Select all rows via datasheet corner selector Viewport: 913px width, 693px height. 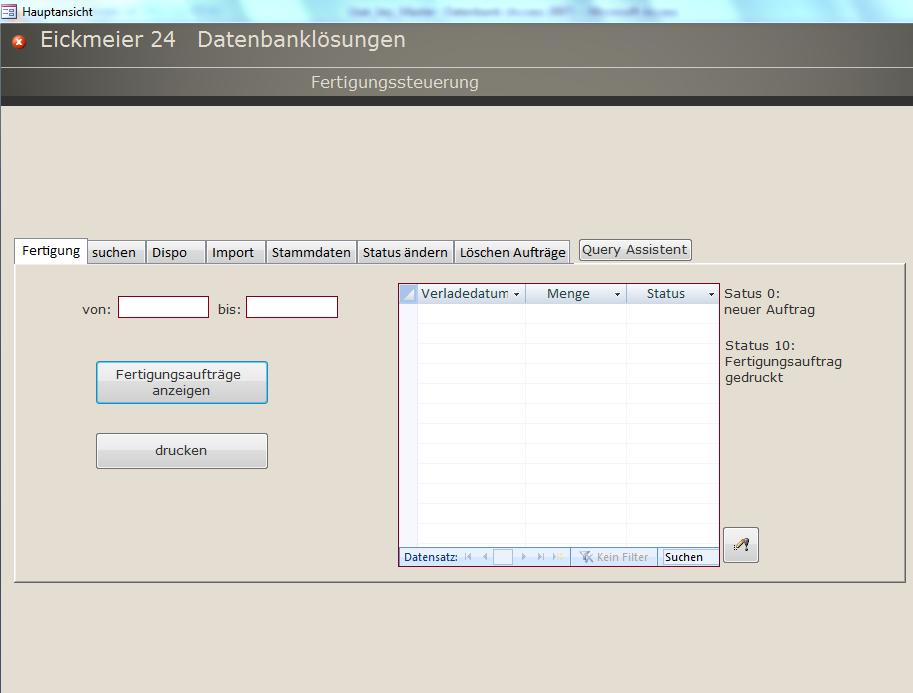point(409,294)
